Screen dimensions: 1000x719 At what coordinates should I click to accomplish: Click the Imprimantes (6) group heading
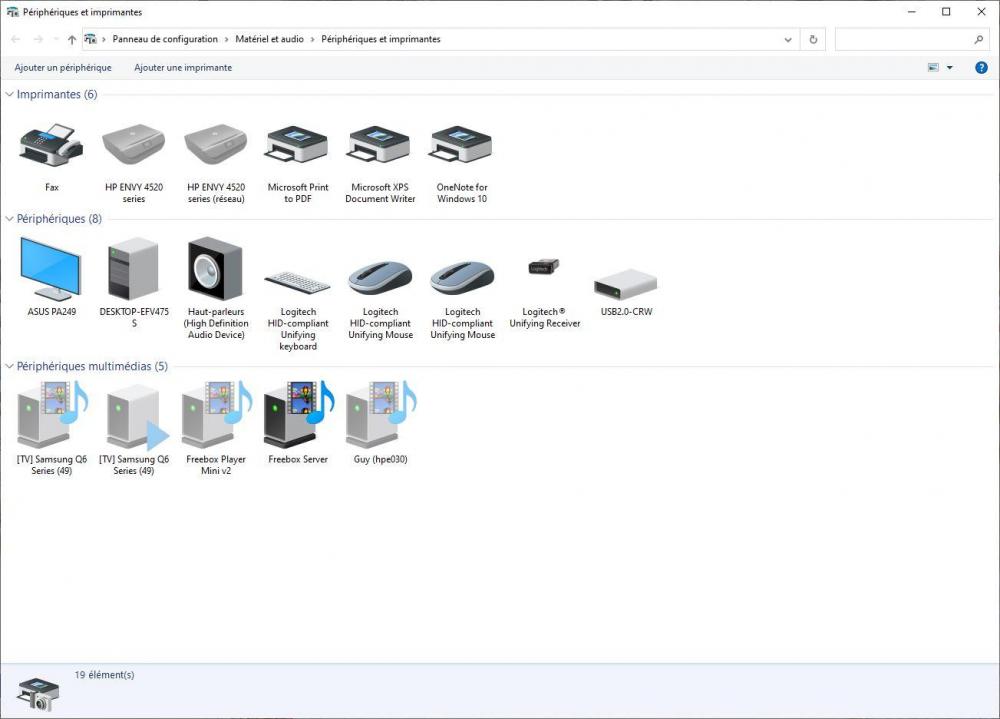coord(57,94)
